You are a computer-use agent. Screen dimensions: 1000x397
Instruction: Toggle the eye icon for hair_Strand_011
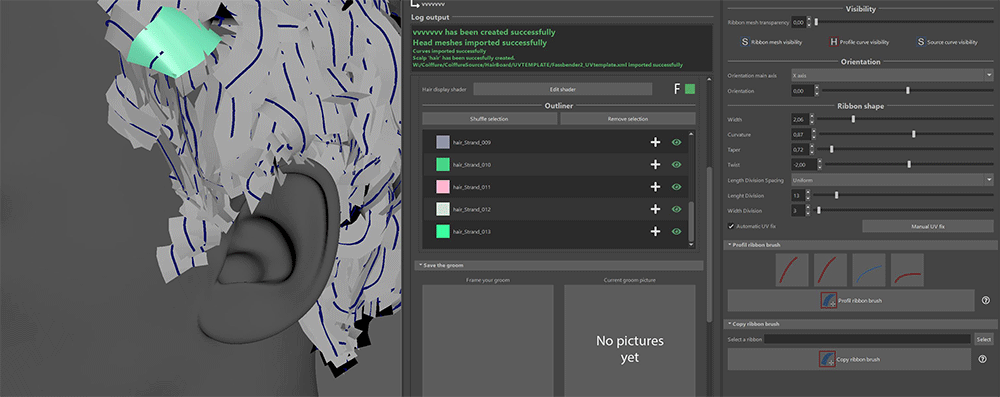[x=677, y=187]
